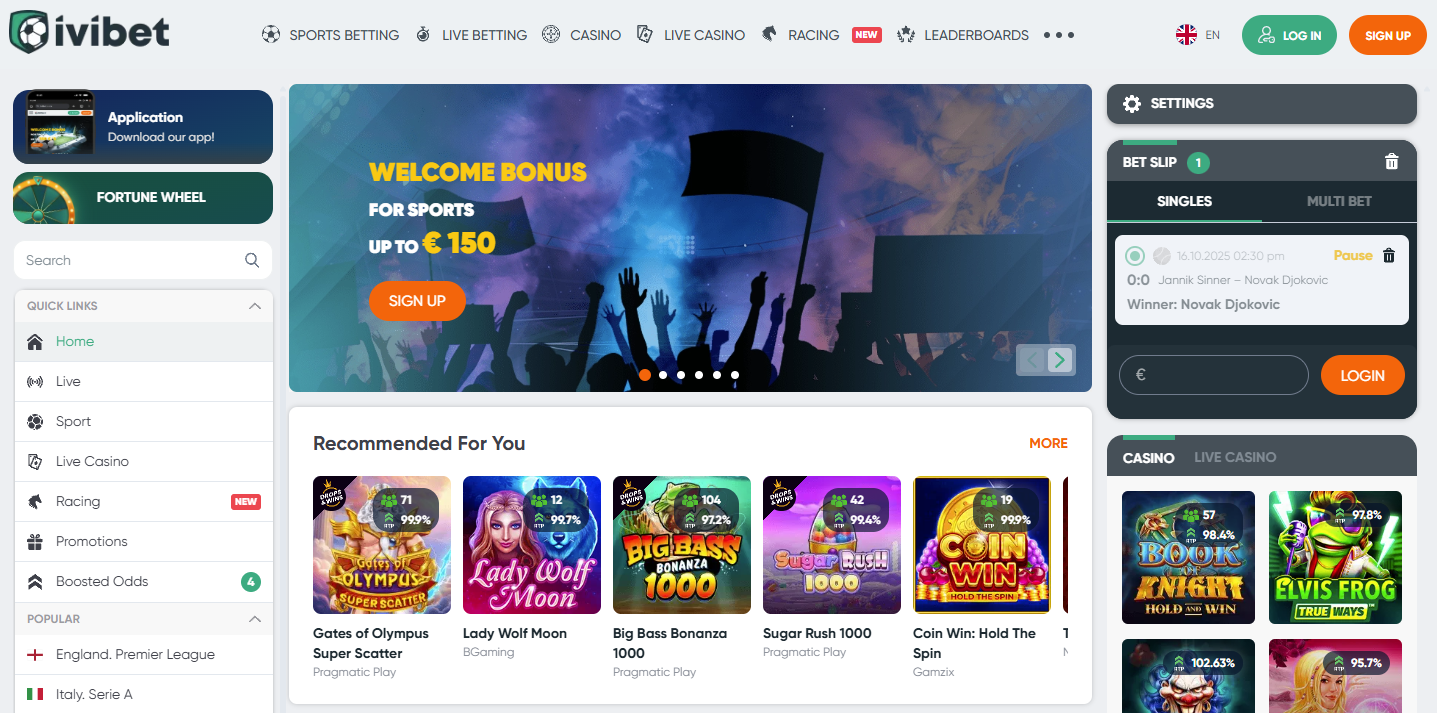Open Settings gear in right panel
The height and width of the screenshot is (713, 1437).
tap(1132, 104)
